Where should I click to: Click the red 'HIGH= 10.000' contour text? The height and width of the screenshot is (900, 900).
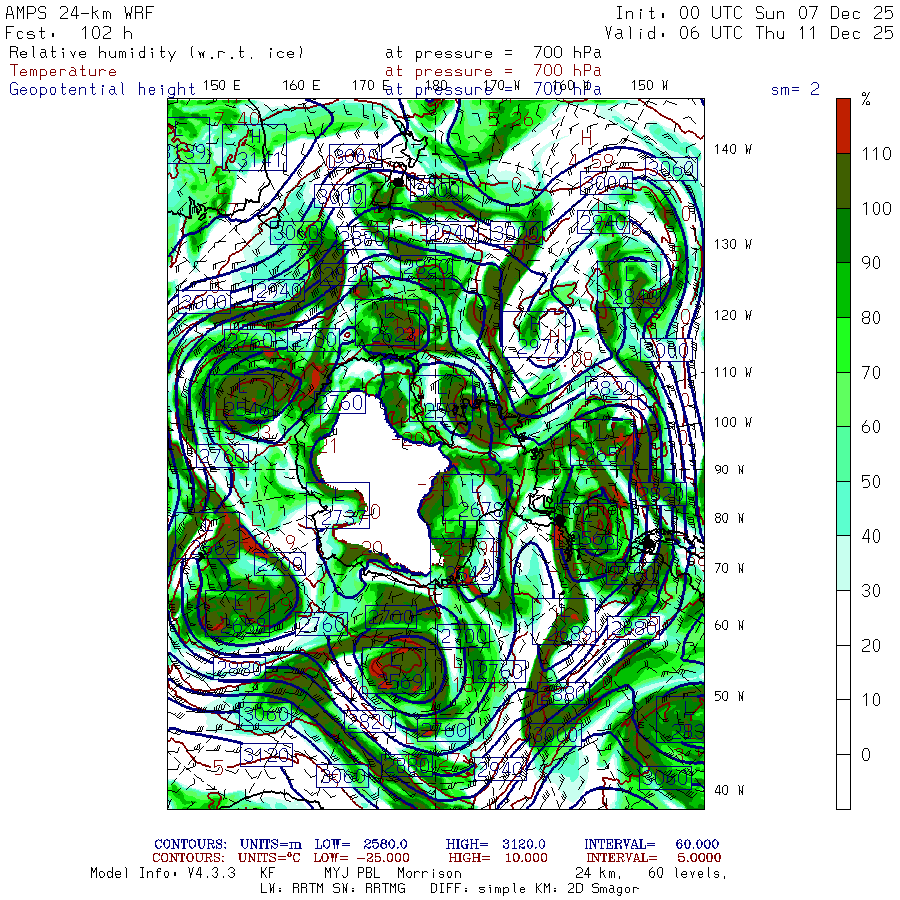pyautogui.click(x=498, y=858)
